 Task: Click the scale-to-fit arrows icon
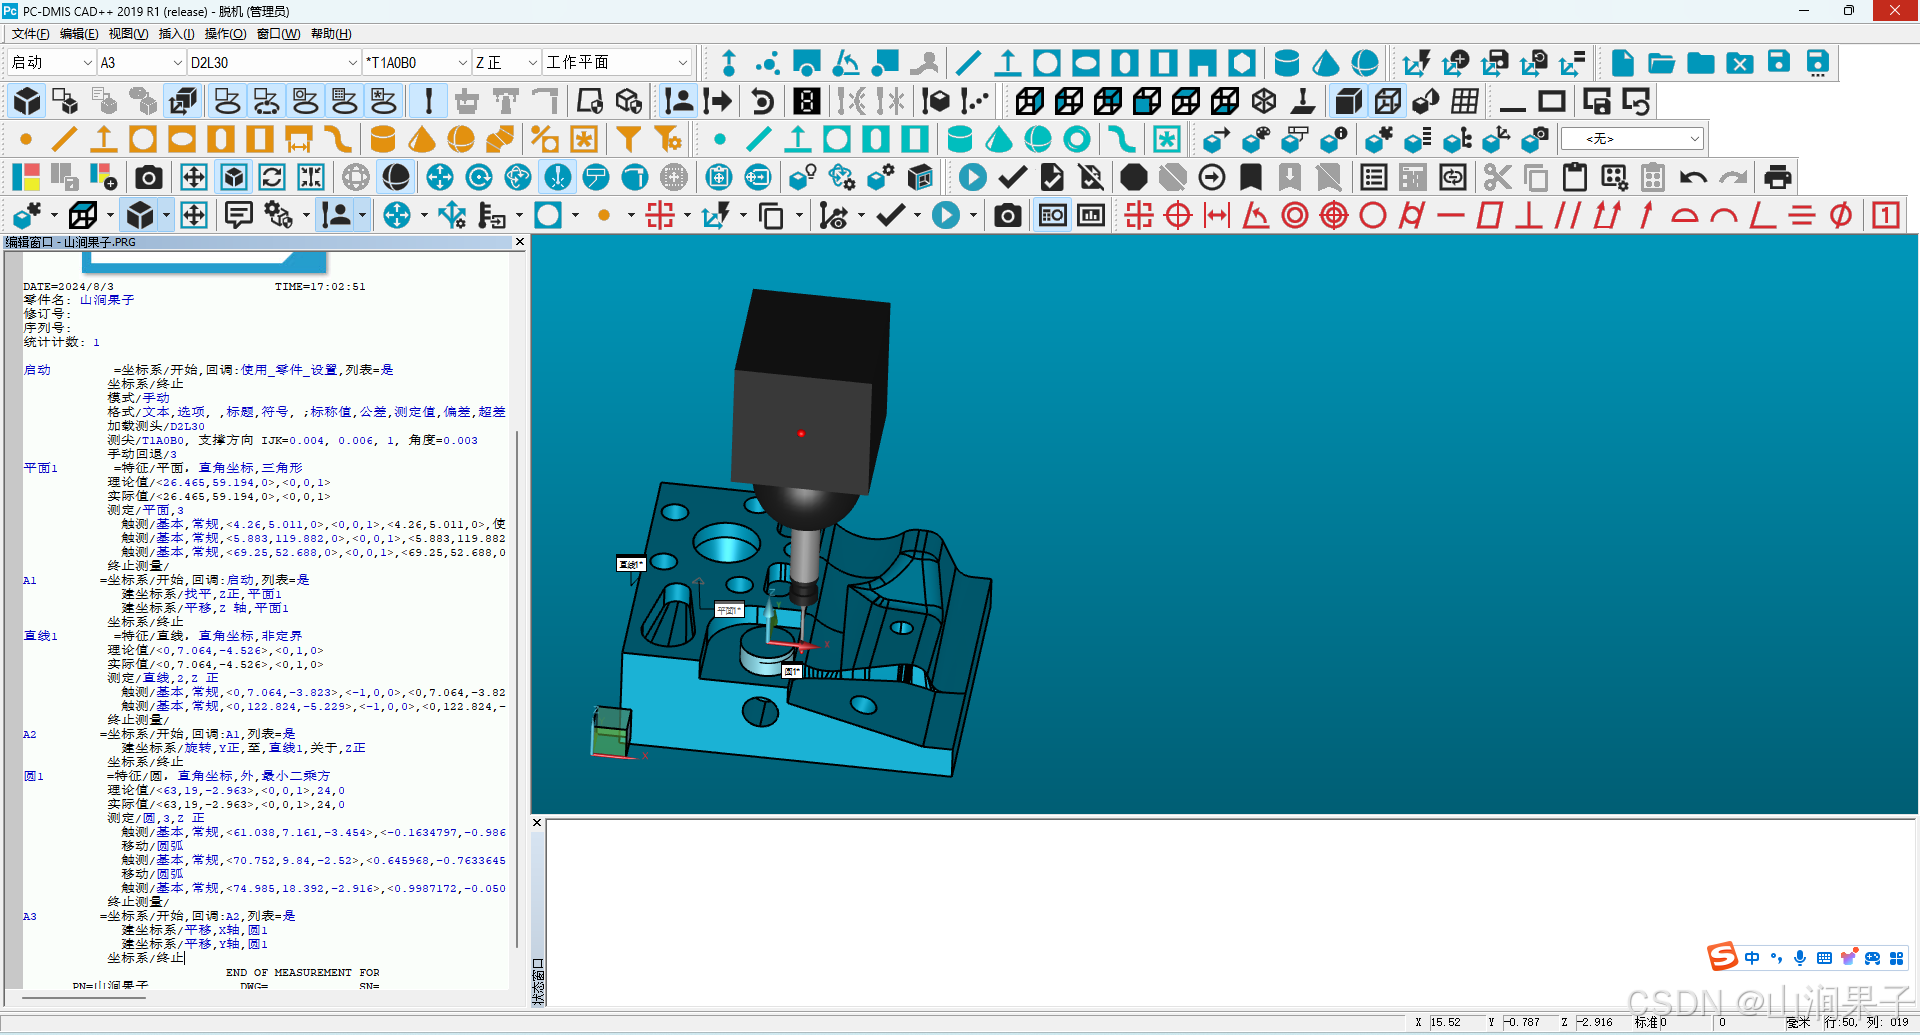coord(194,178)
